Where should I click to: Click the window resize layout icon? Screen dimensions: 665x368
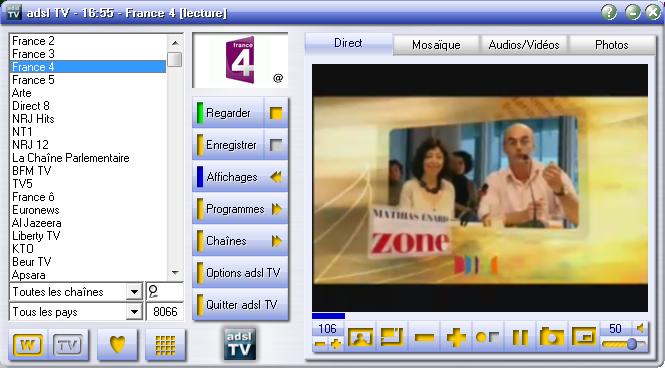click(392, 337)
